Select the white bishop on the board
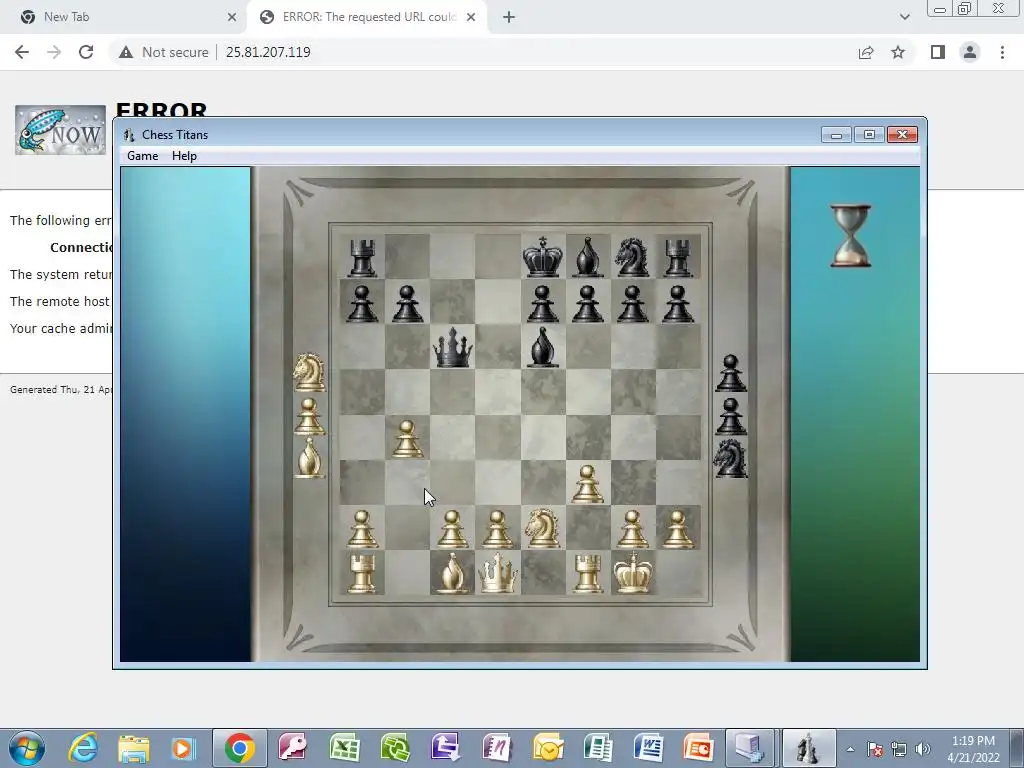This screenshot has height=768, width=1024. point(453,573)
